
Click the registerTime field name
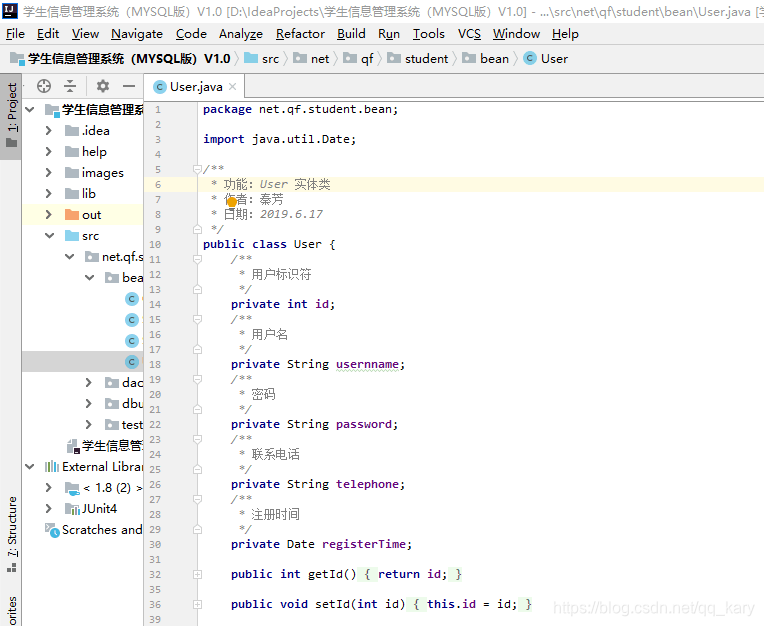363,544
